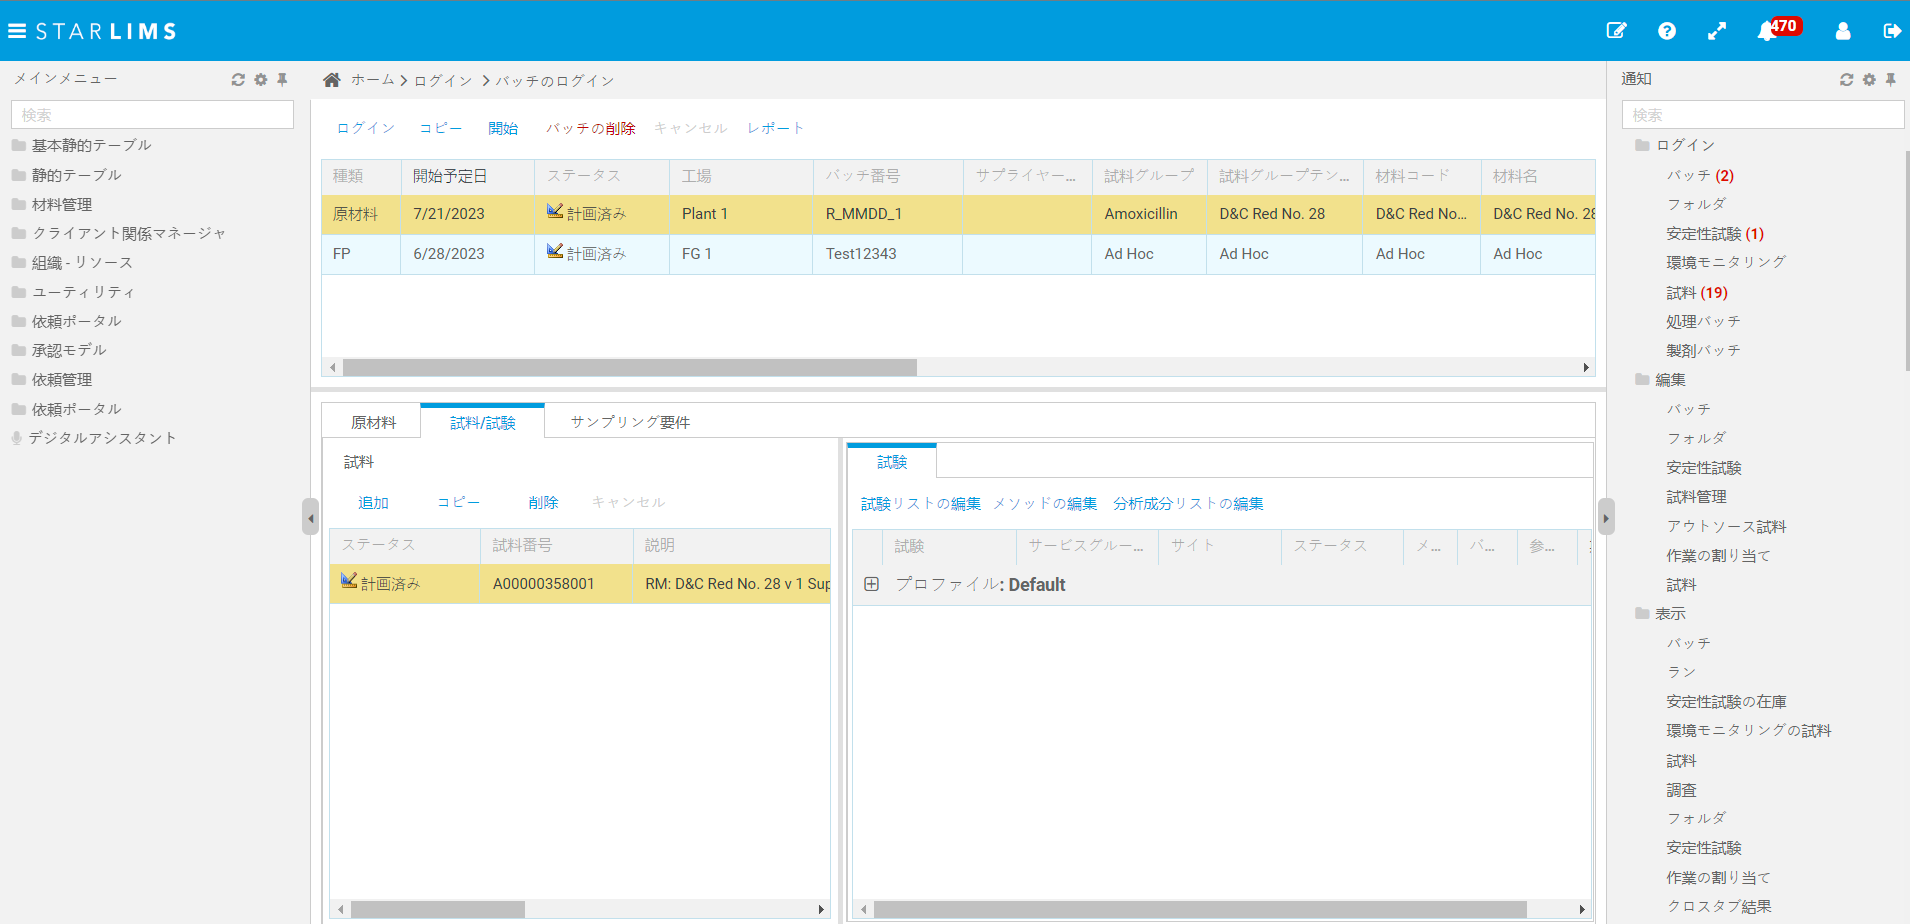Click 開始 action

click(x=503, y=128)
